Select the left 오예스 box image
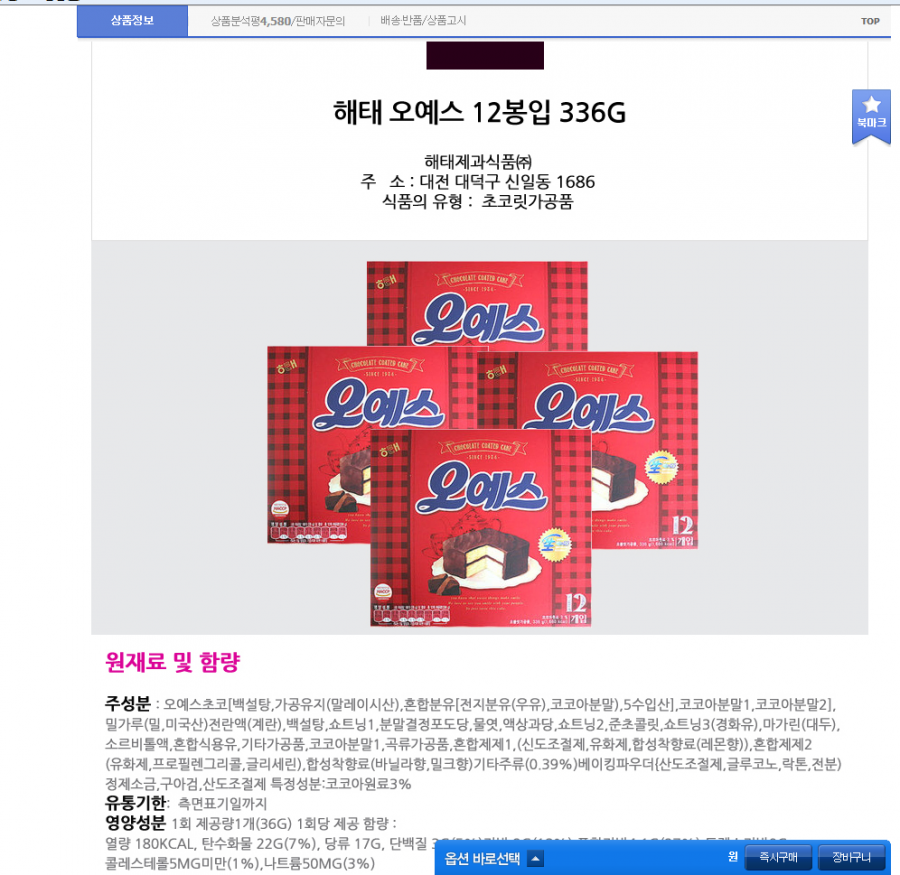The height and width of the screenshot is (875, 900). point(319,445)
